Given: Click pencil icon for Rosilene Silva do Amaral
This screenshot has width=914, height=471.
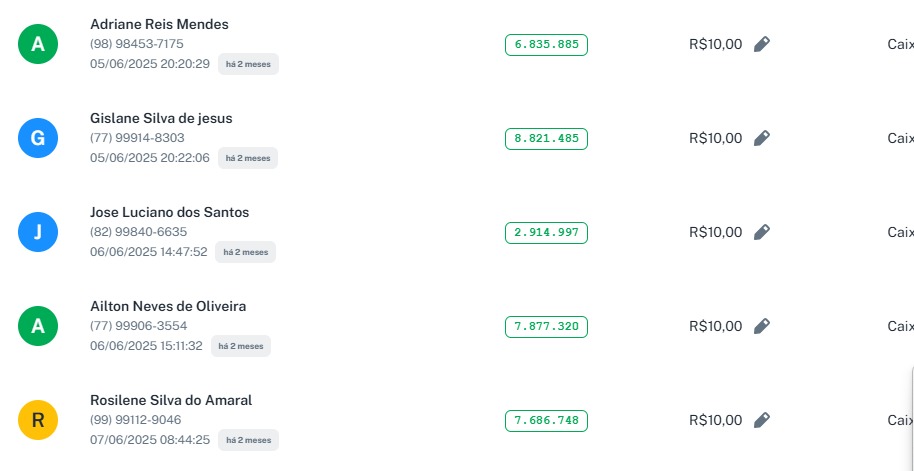Looking at the screenshot, I should click(x=762, y=420).
